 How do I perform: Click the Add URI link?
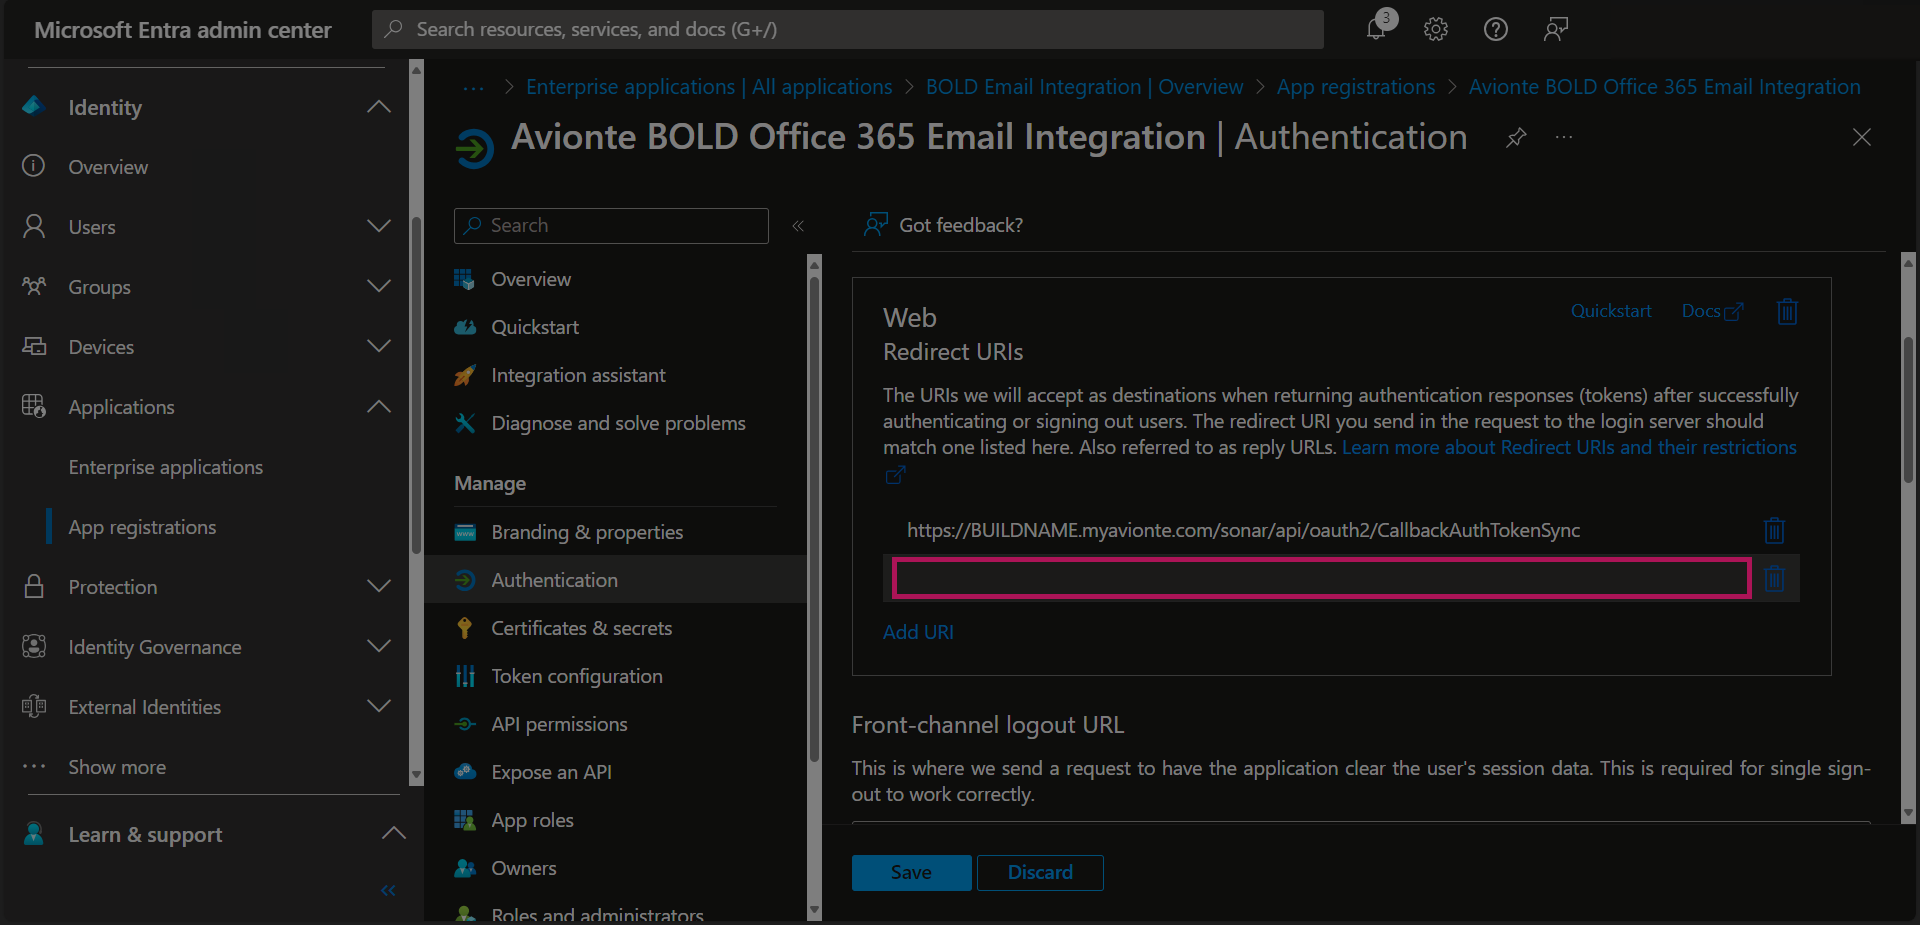pos(918,632)
